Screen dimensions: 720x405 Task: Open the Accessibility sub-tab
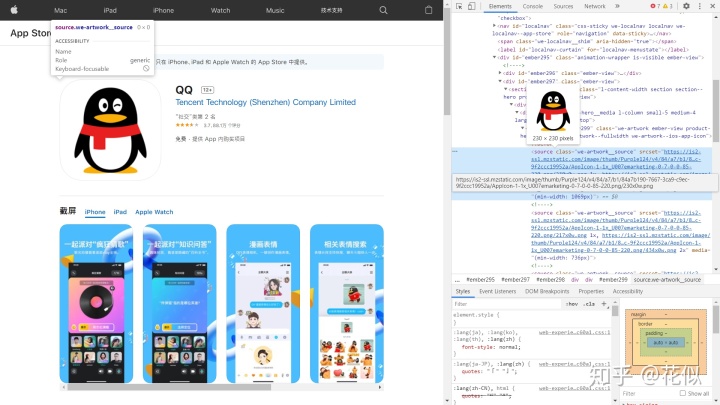pyautogui.click(x=628, y=291)
